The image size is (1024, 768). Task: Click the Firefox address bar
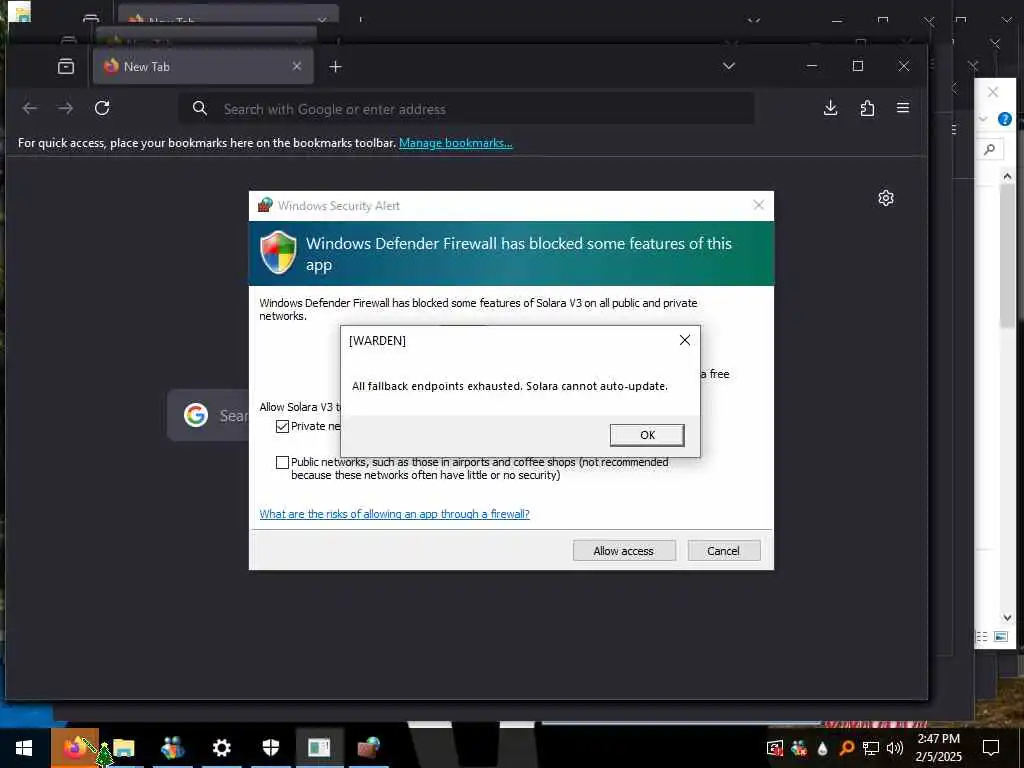point(466,109)
